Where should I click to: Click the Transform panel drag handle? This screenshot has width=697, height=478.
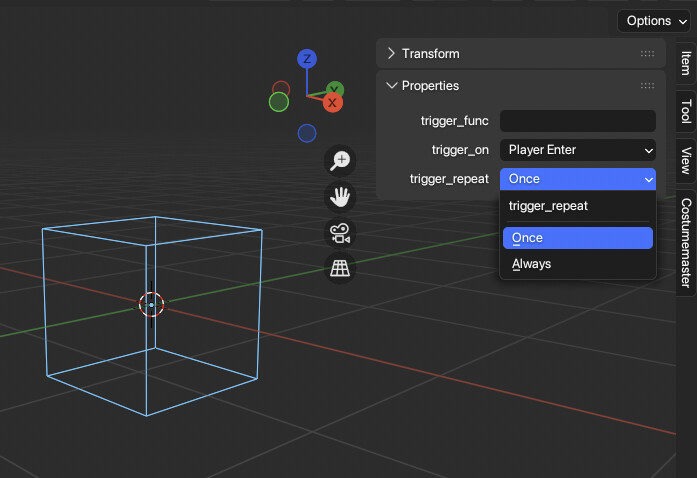coord(647,54)
